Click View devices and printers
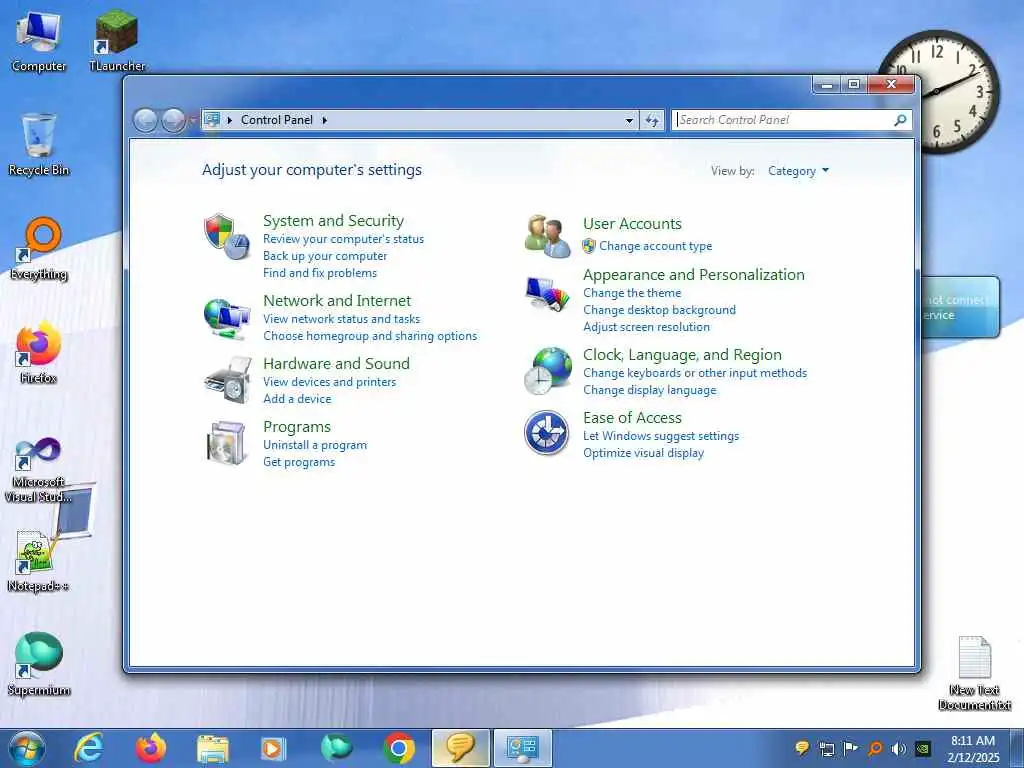 tap(329, 382)
